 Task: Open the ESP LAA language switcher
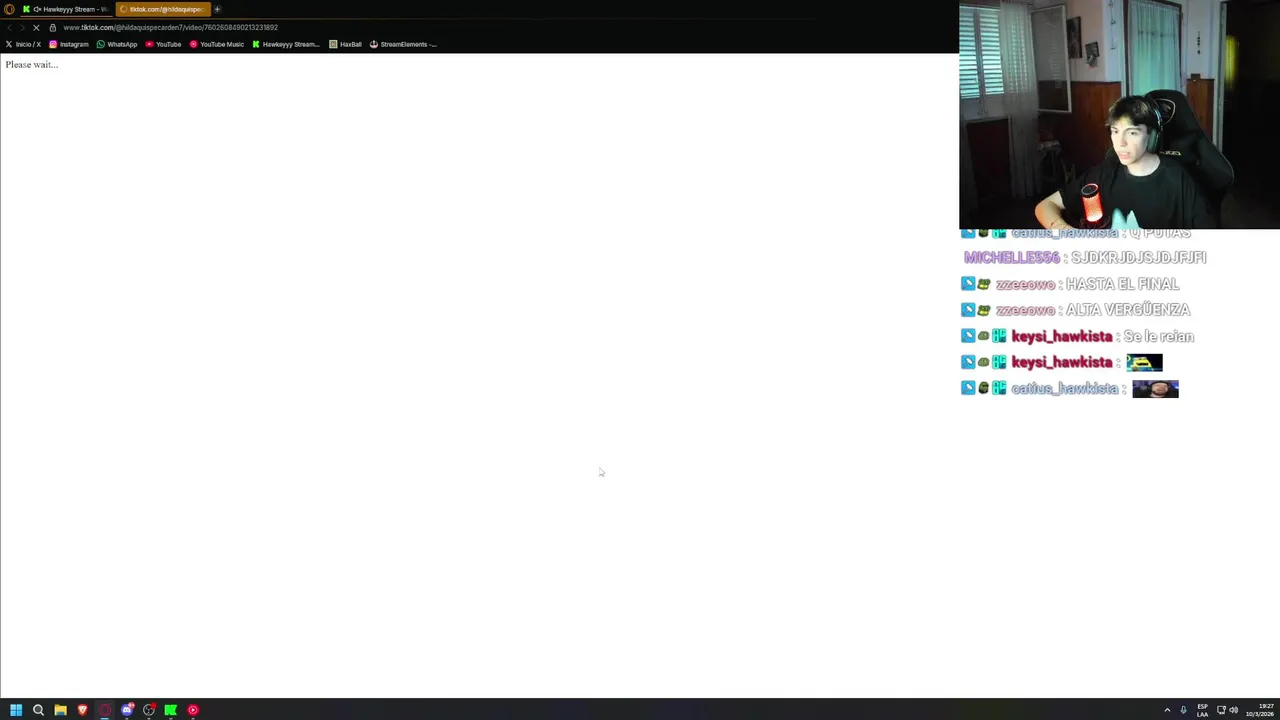tap(1202, 710)
